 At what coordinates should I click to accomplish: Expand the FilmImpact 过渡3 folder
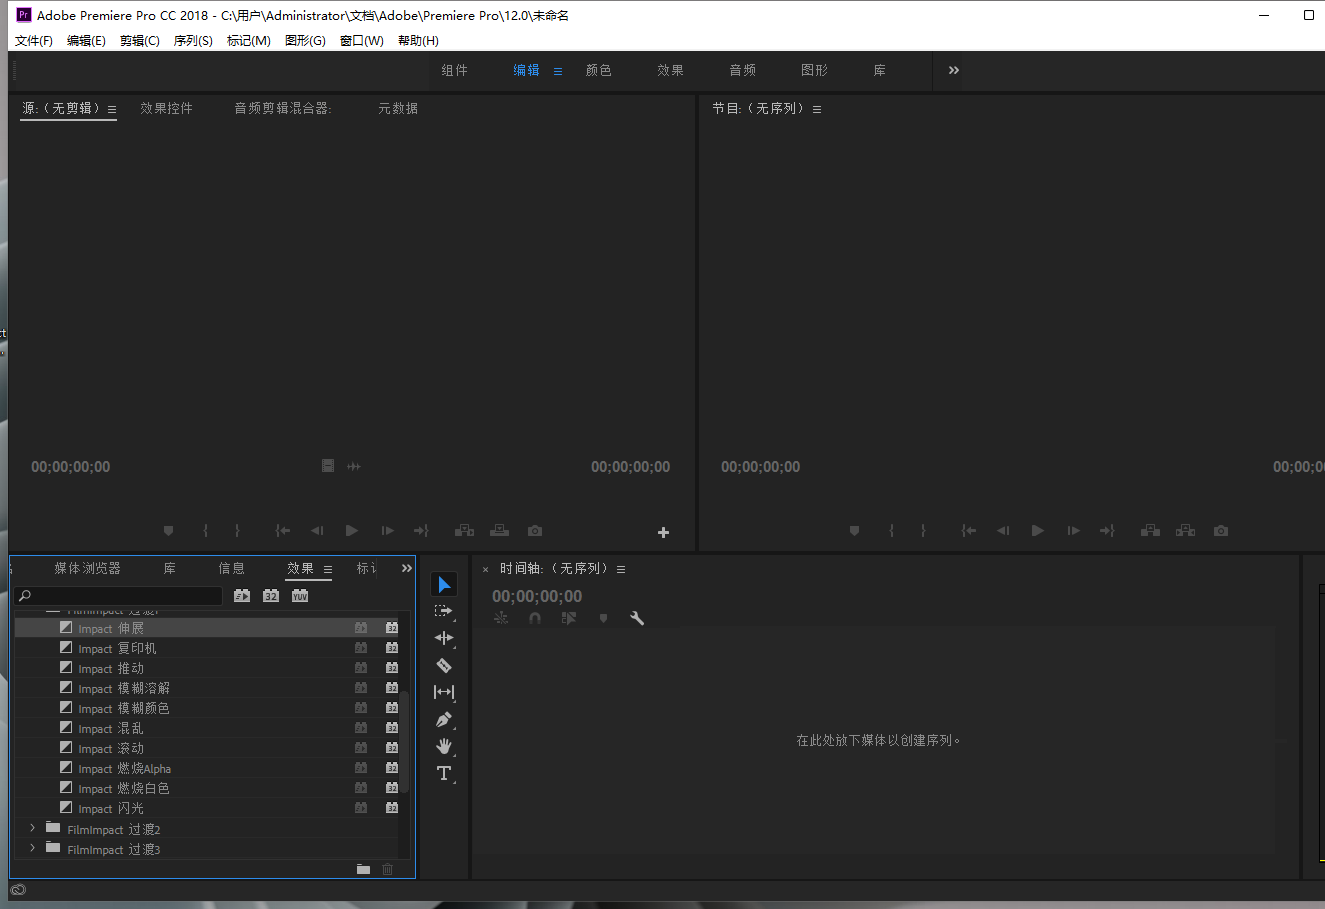(x=33, y=848)
